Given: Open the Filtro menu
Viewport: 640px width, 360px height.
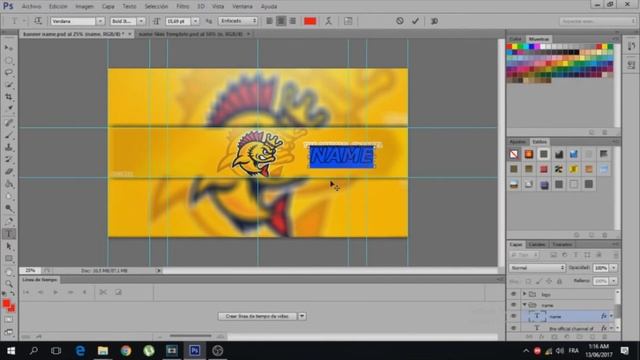Looking at the screenshot, I should tap(182, 6).
